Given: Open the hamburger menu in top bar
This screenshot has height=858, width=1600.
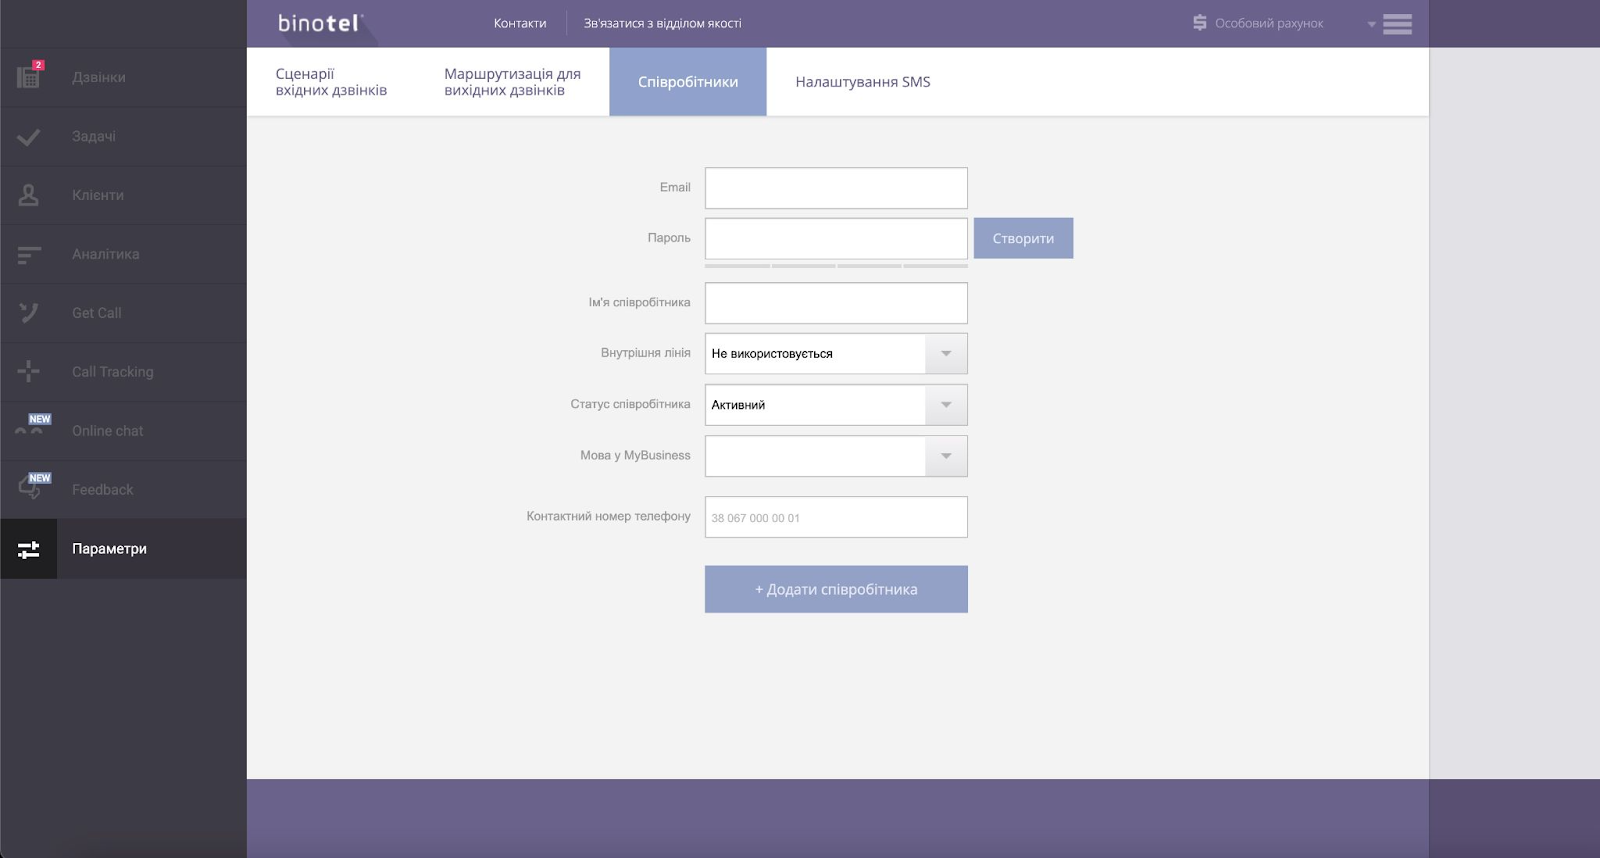Looking at the screenshot, I should [1397, 24].
